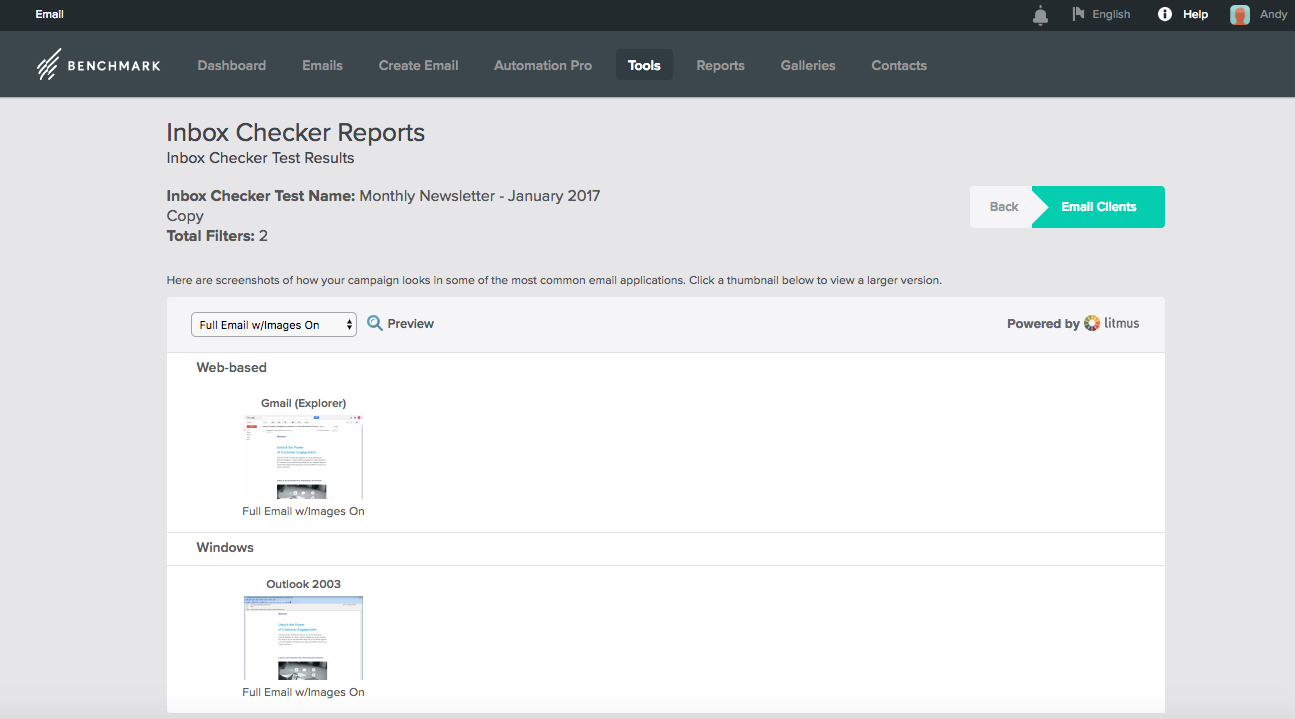This screenshot has height=719, width=1295.
Task: Click the Preview magnifier icon
Action: [x=375, y=323]
